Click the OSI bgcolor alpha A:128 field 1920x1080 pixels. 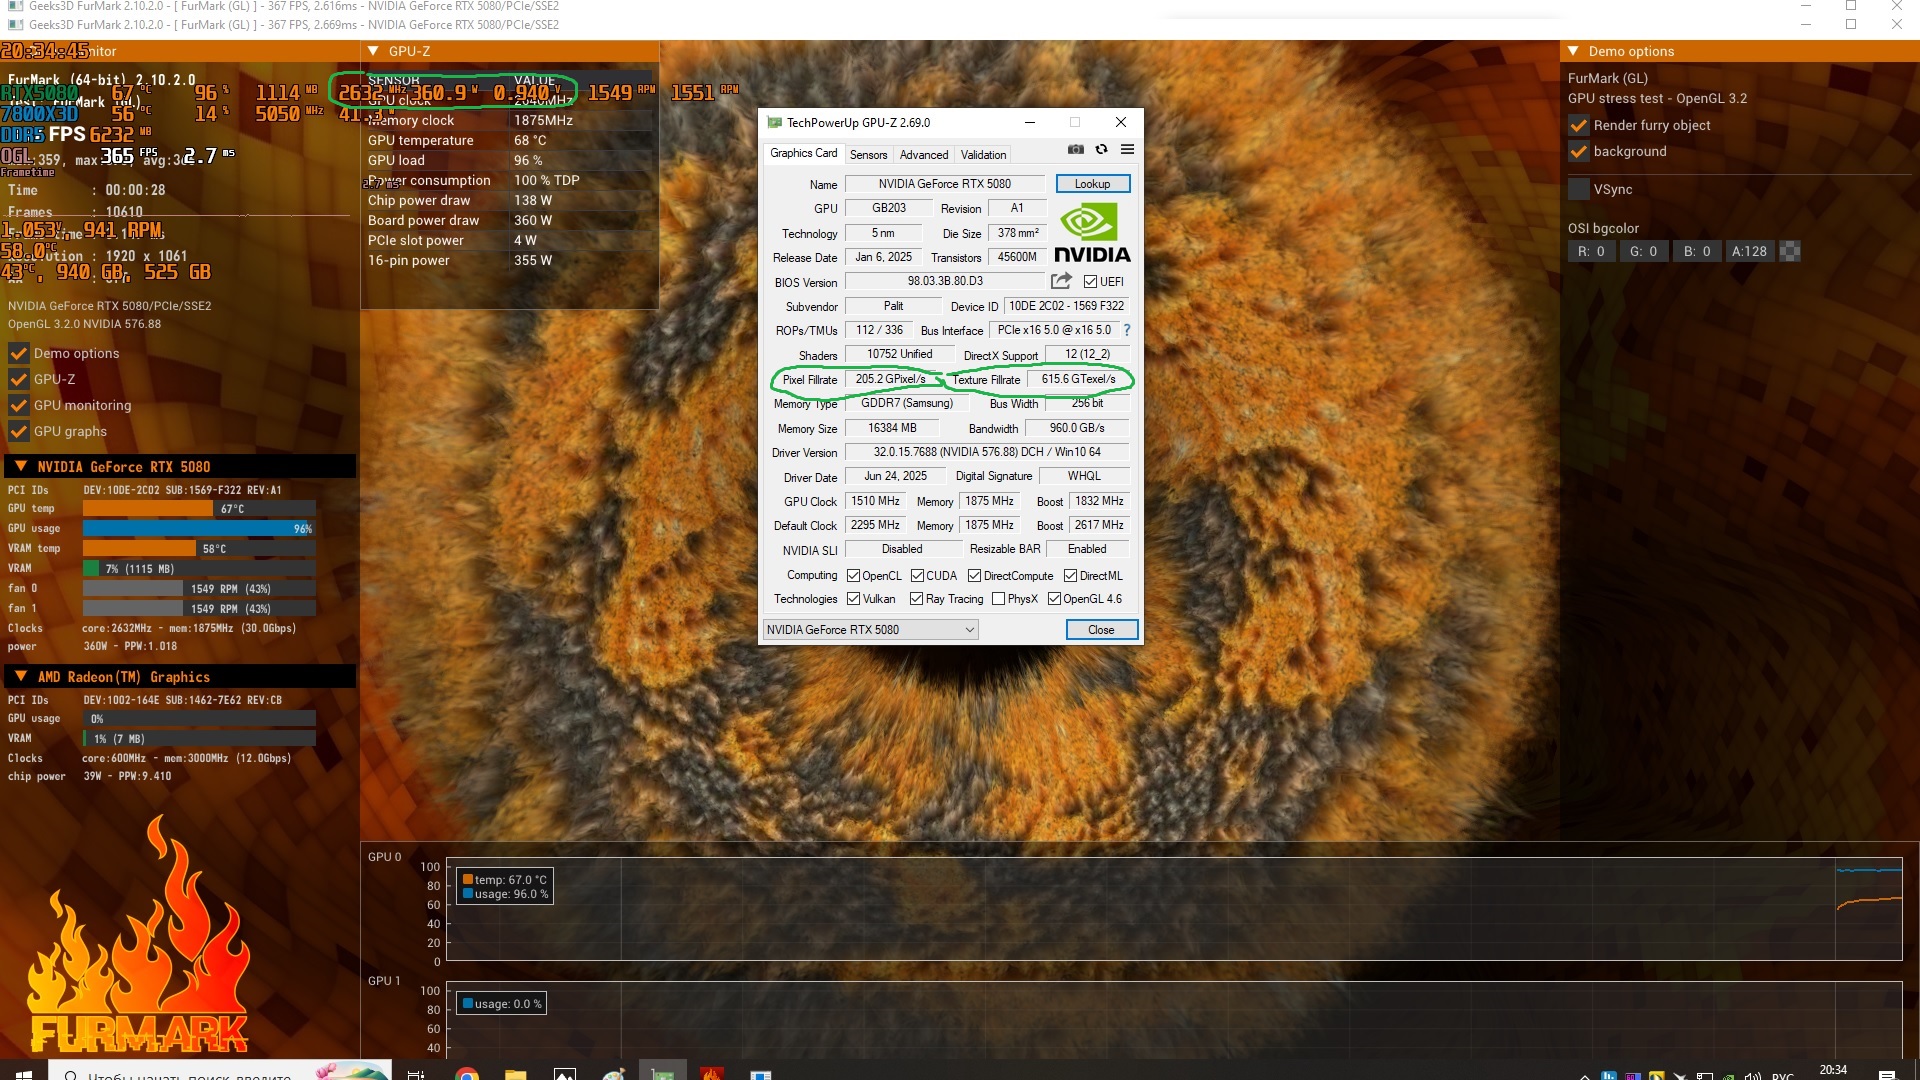(x=1749, y=251)
